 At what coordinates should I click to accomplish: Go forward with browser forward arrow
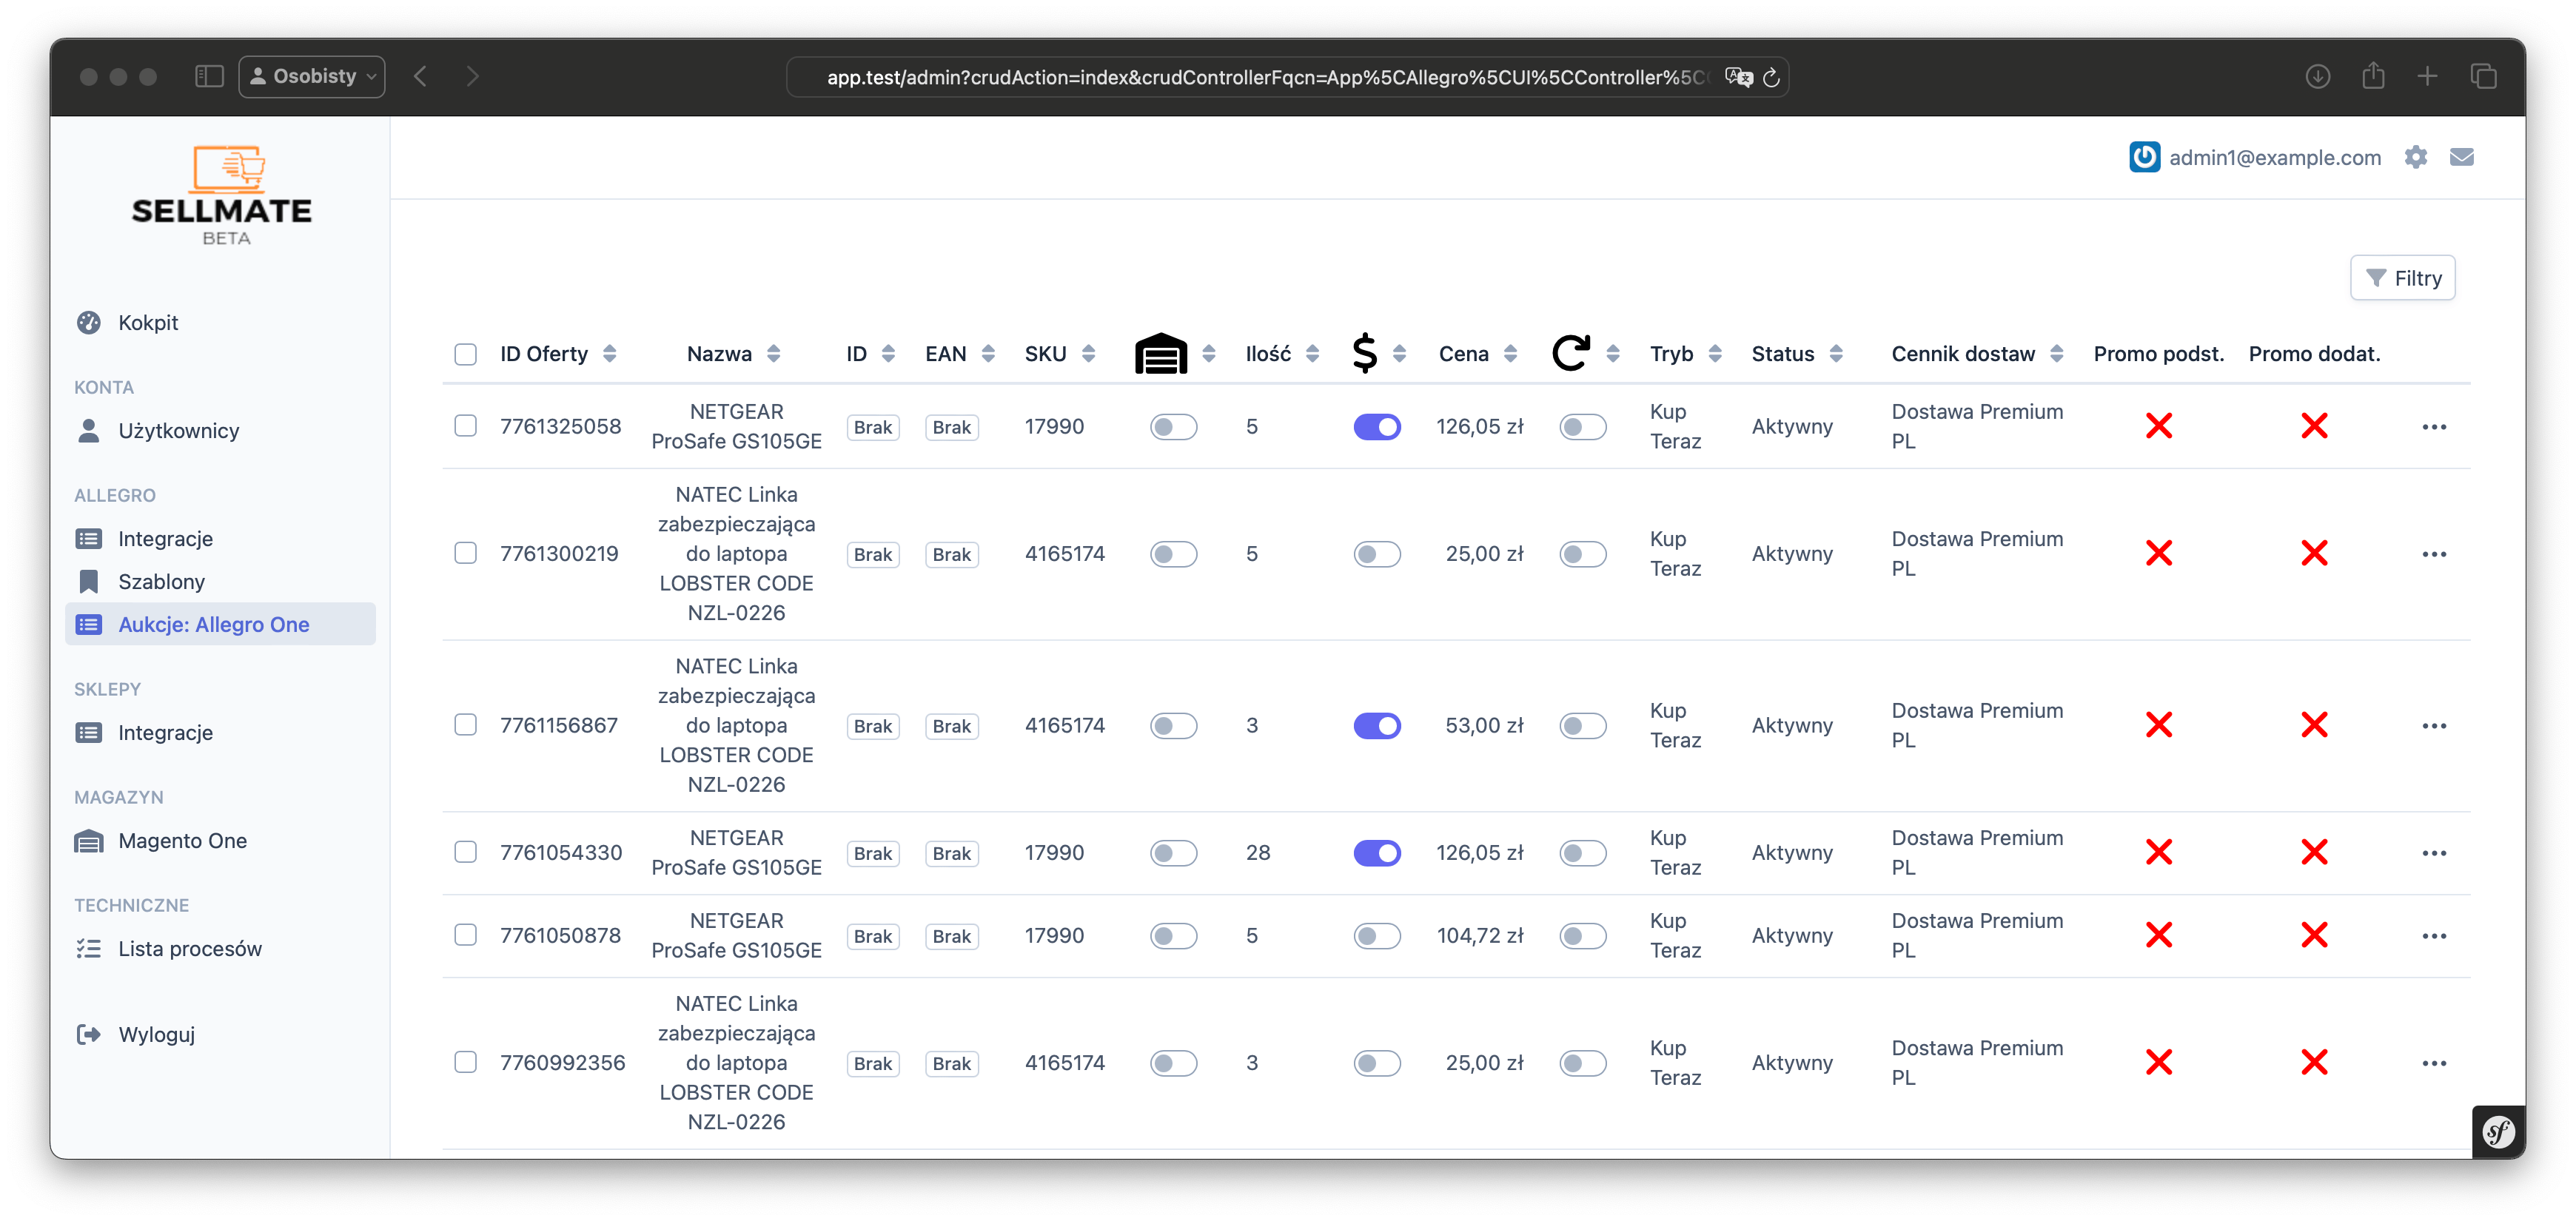click(473, 76)
